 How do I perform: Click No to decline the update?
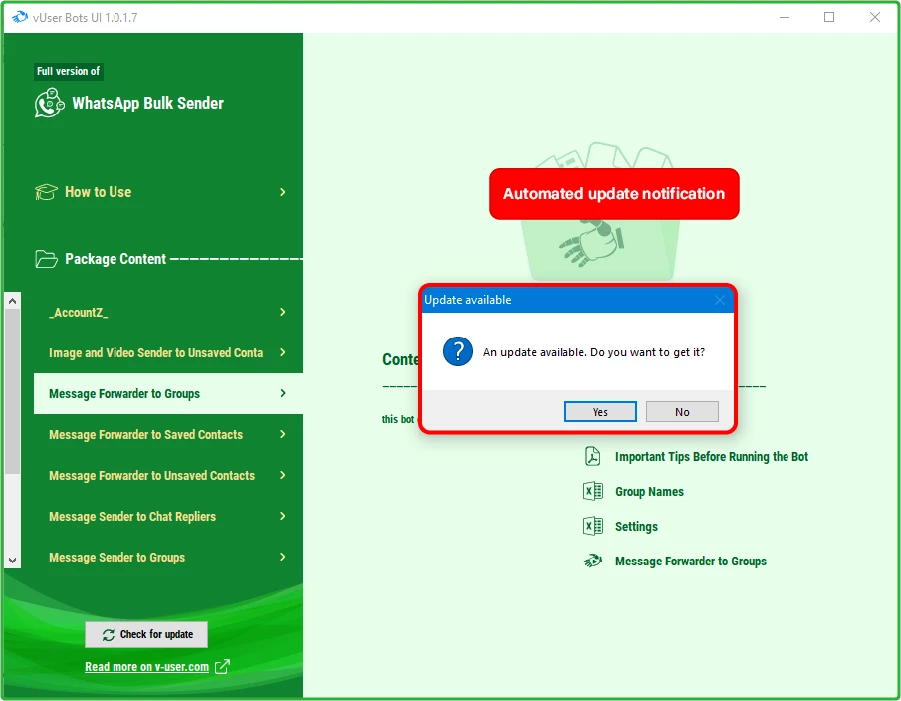pyautogui.click(x=682, y=412)
